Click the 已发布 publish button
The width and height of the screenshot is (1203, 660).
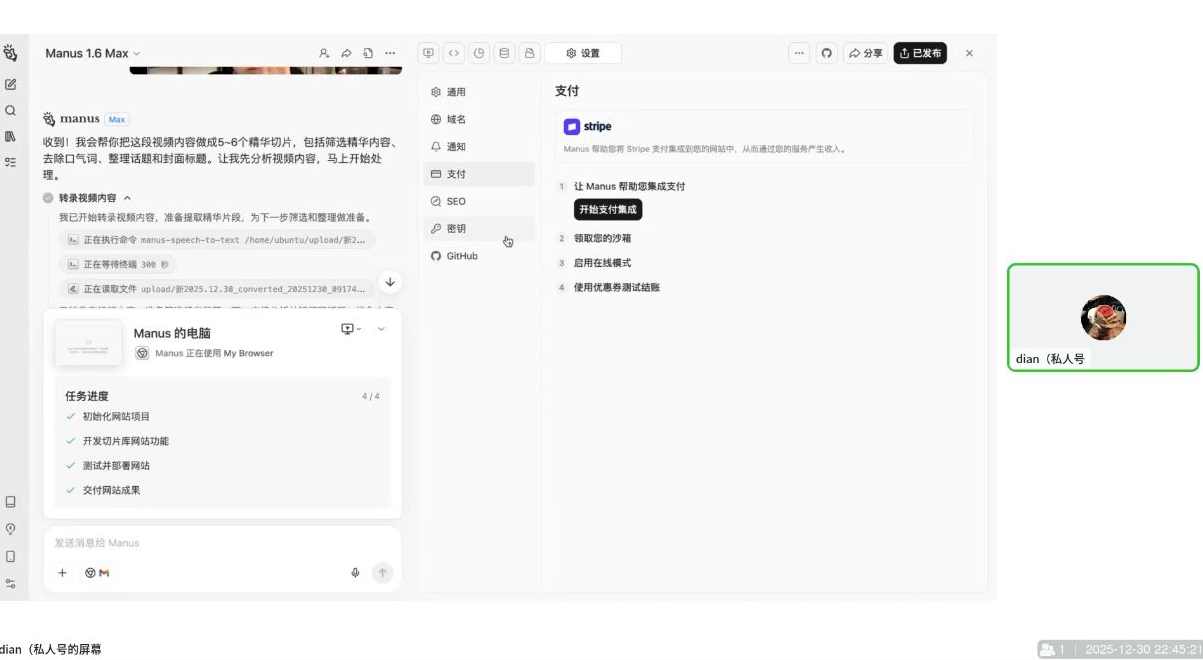[x=920, y=53]
